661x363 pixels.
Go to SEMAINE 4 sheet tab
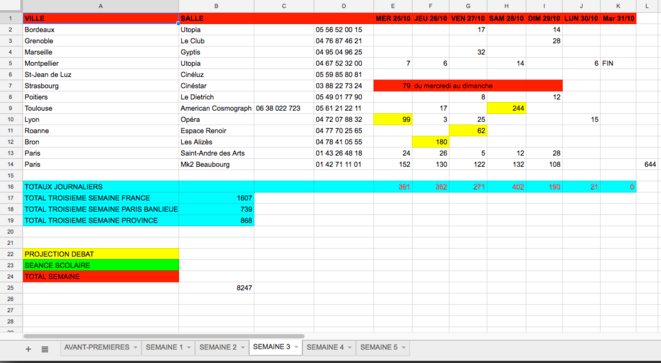point(325,347)
